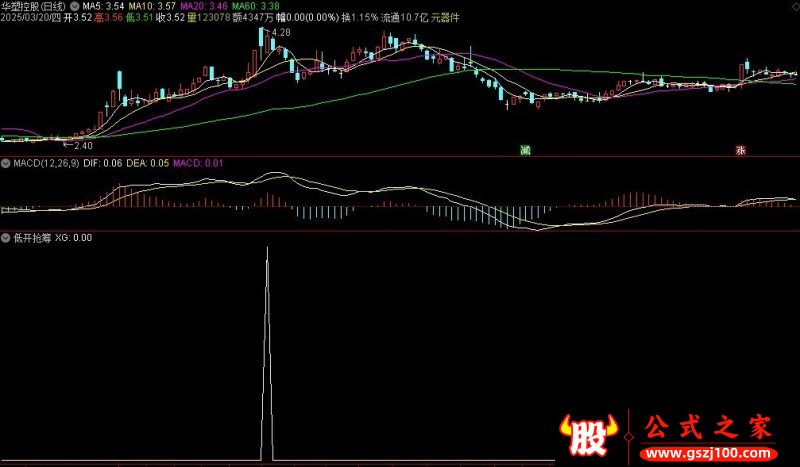Select the 华塑控股(日线) stock title
Screen dimensions: 800x467
tap(34, 6)
